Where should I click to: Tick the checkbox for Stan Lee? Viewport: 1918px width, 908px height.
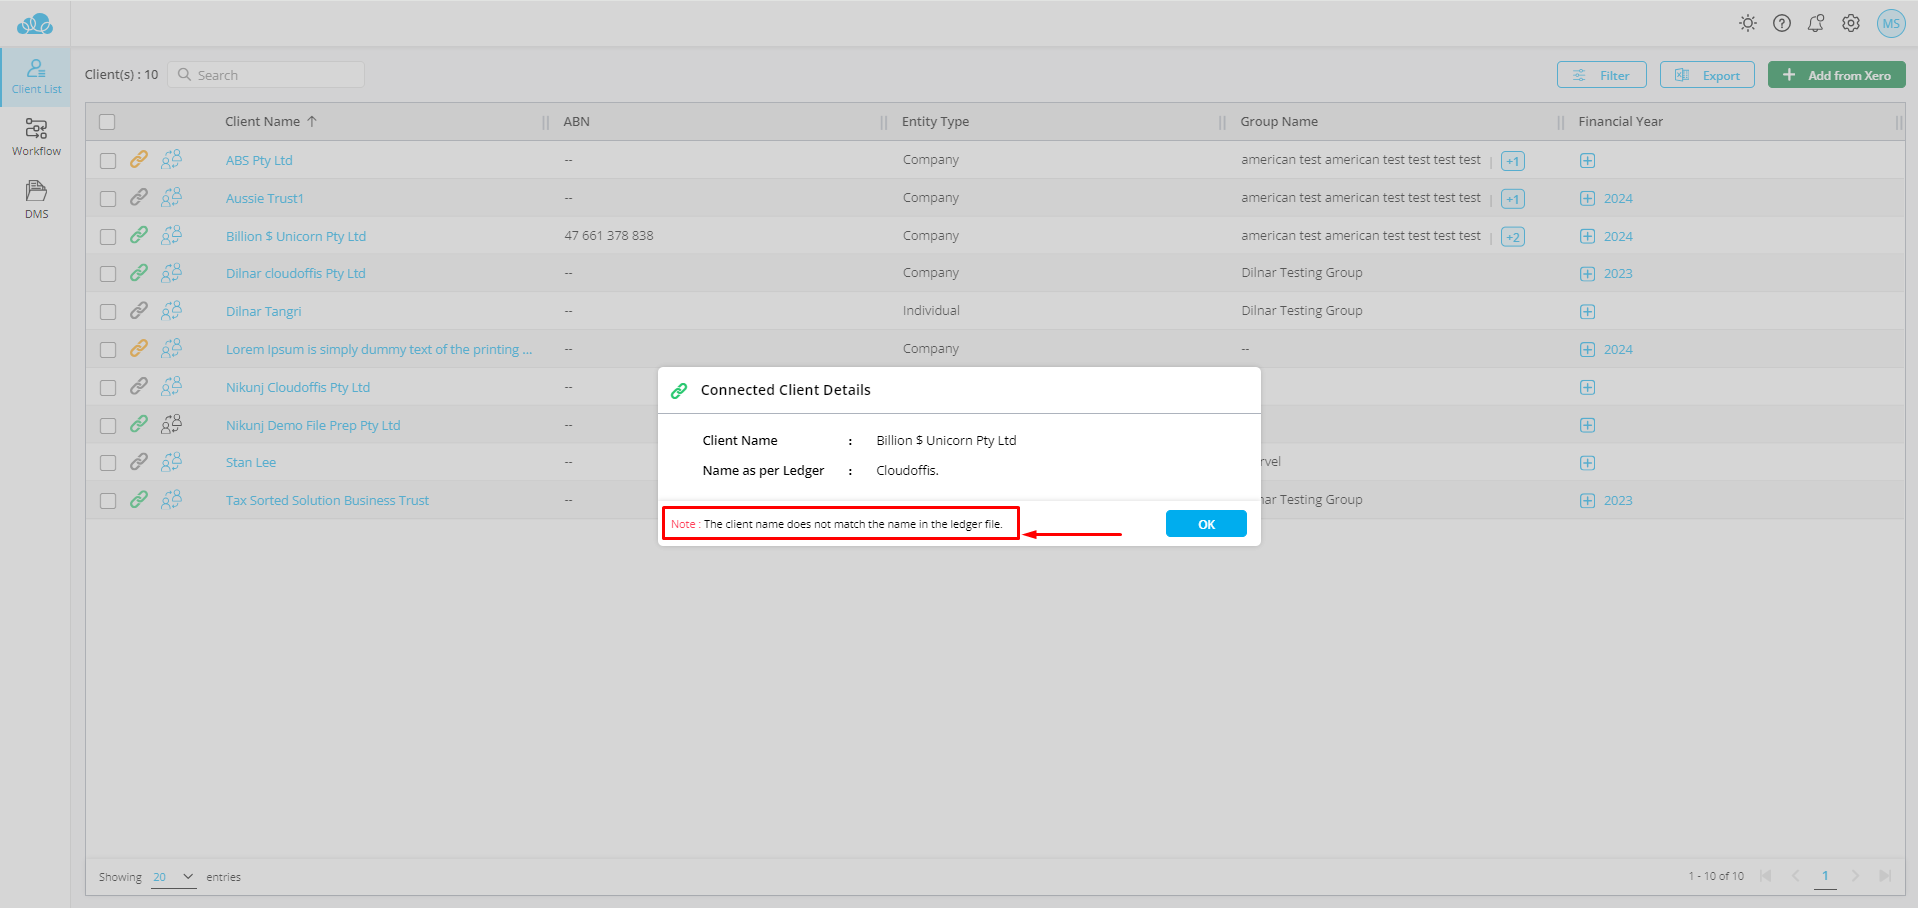tap(108, 463)
